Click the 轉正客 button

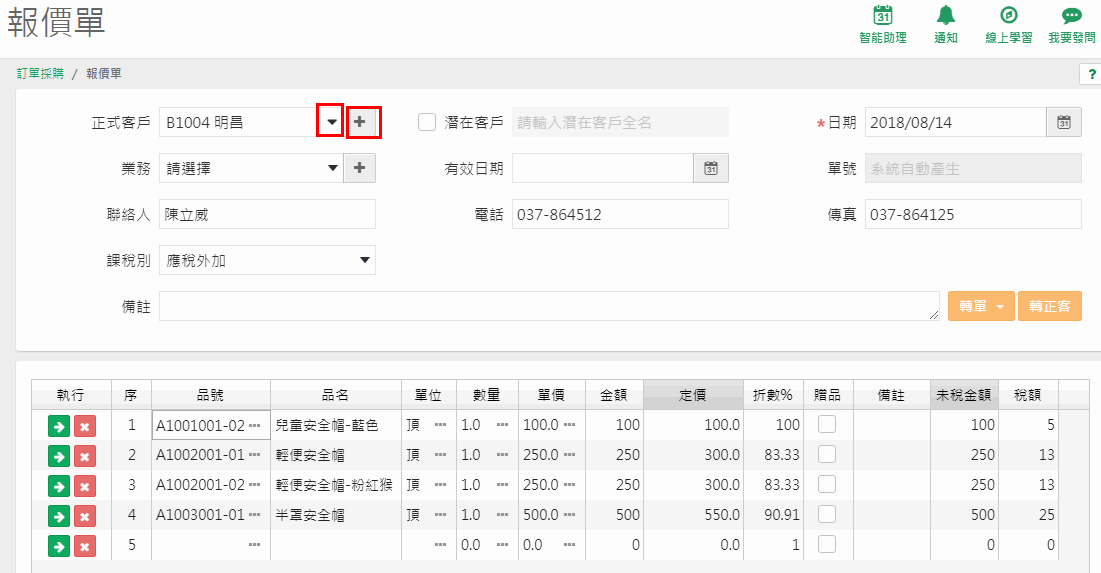[x=1050, y=306]
